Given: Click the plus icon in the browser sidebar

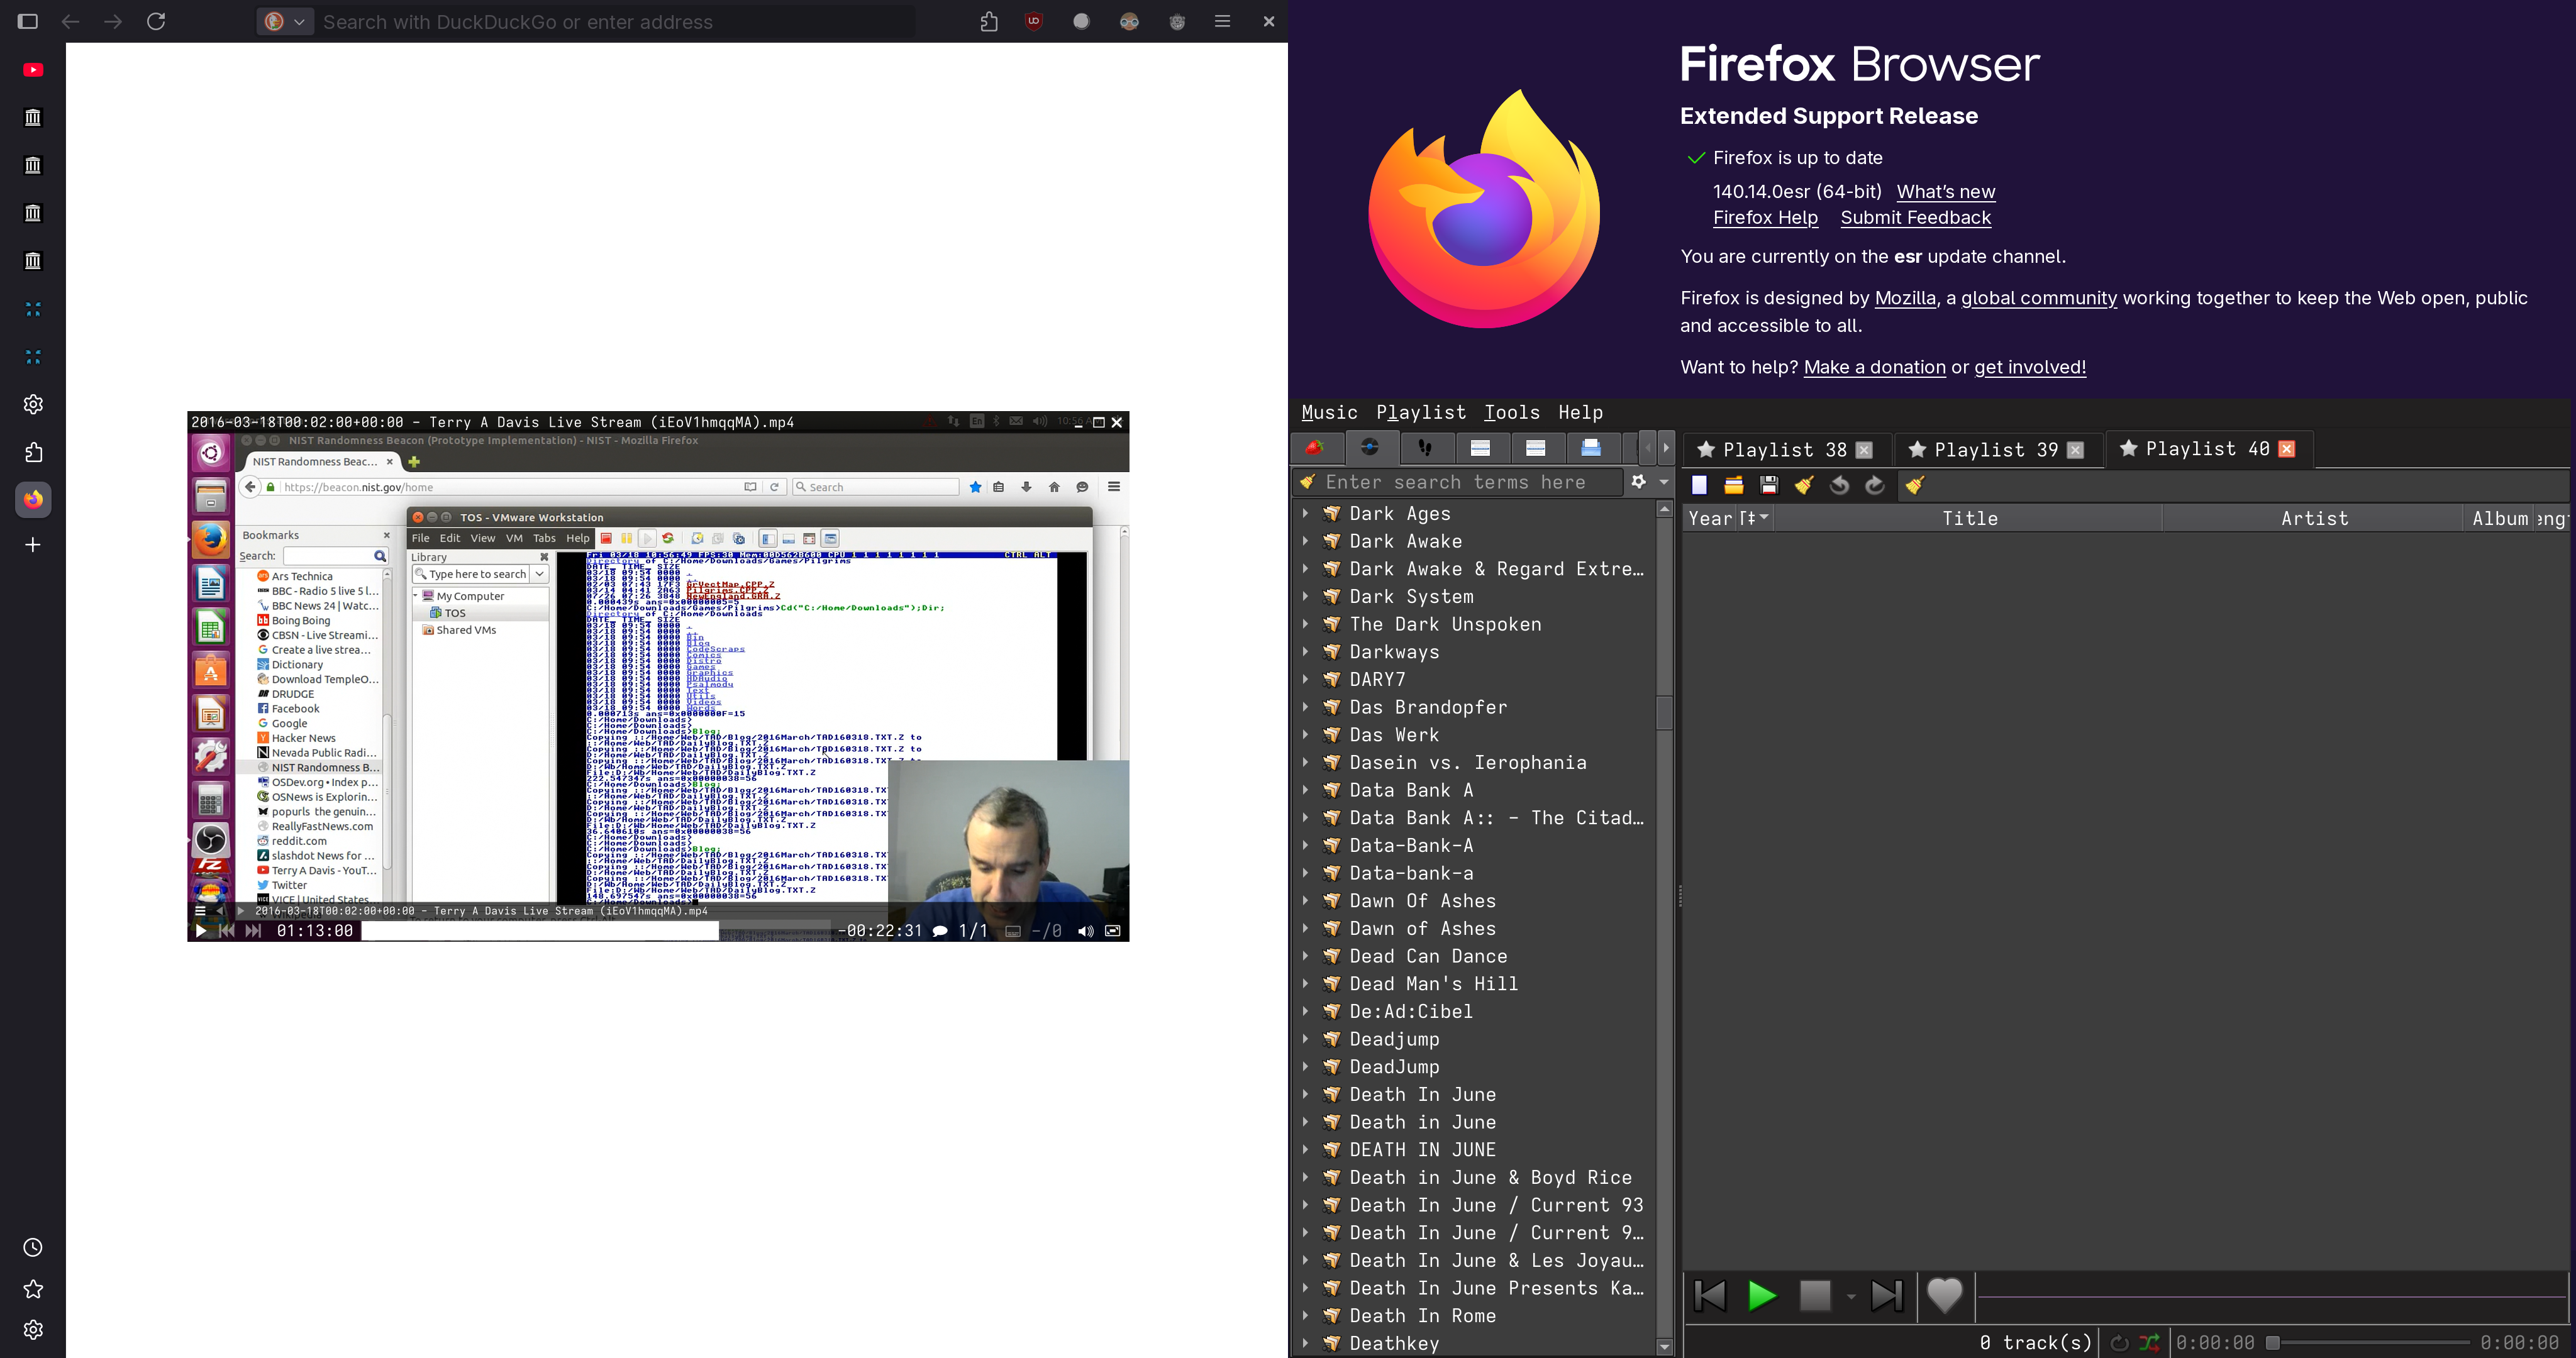Looking at the screenshot, I should point(33,545).
